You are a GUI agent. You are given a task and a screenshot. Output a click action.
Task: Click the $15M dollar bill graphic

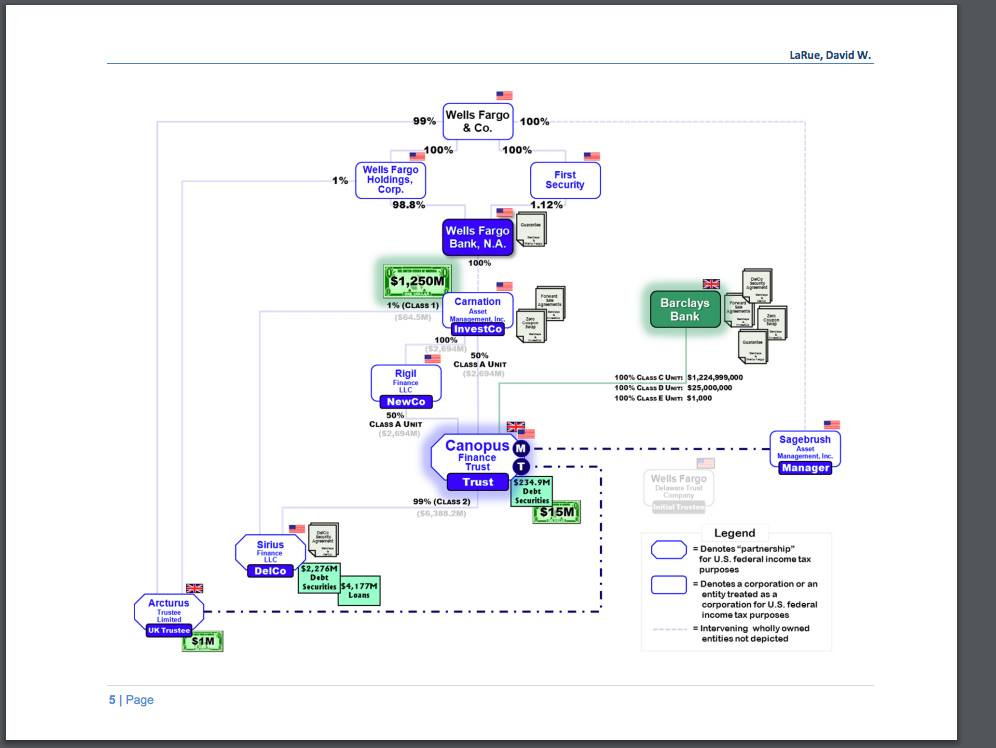point(557,512)
